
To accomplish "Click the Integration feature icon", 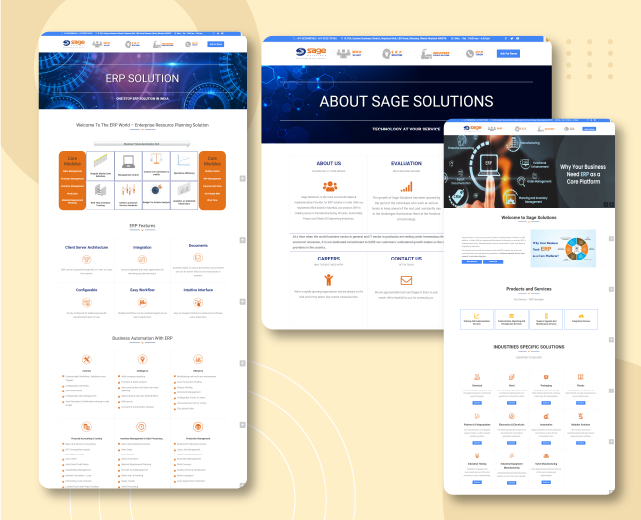I will (142, 259).
